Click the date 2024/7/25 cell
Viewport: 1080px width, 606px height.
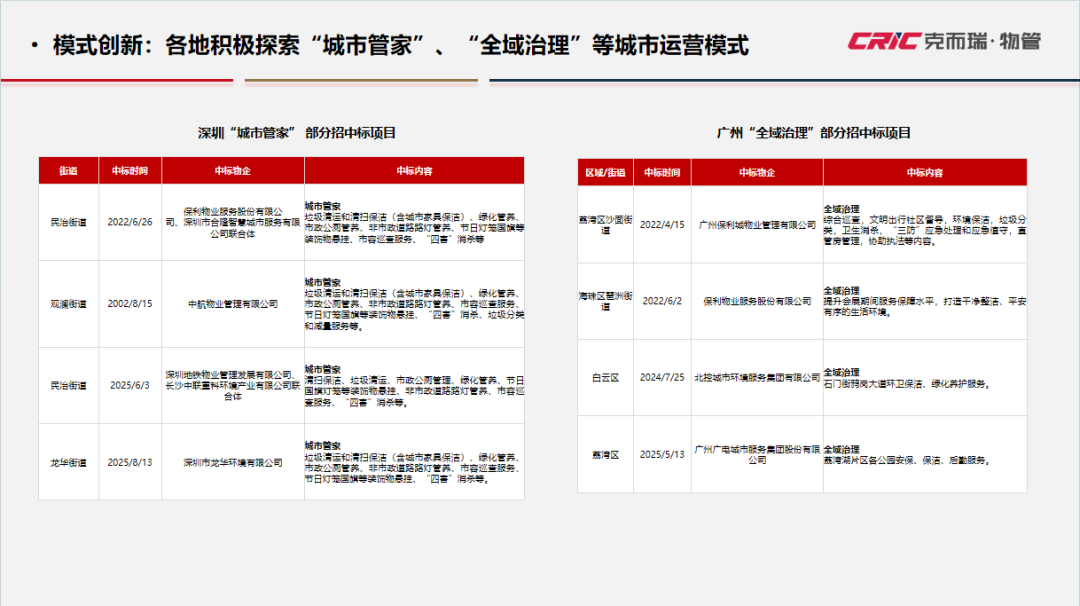[665, 376]
